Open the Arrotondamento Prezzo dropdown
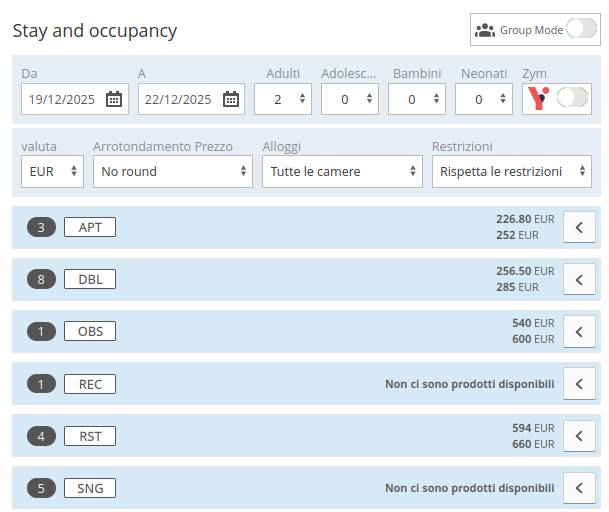The width and height of the screenshot is (609, 512). (x=172, y=171)
